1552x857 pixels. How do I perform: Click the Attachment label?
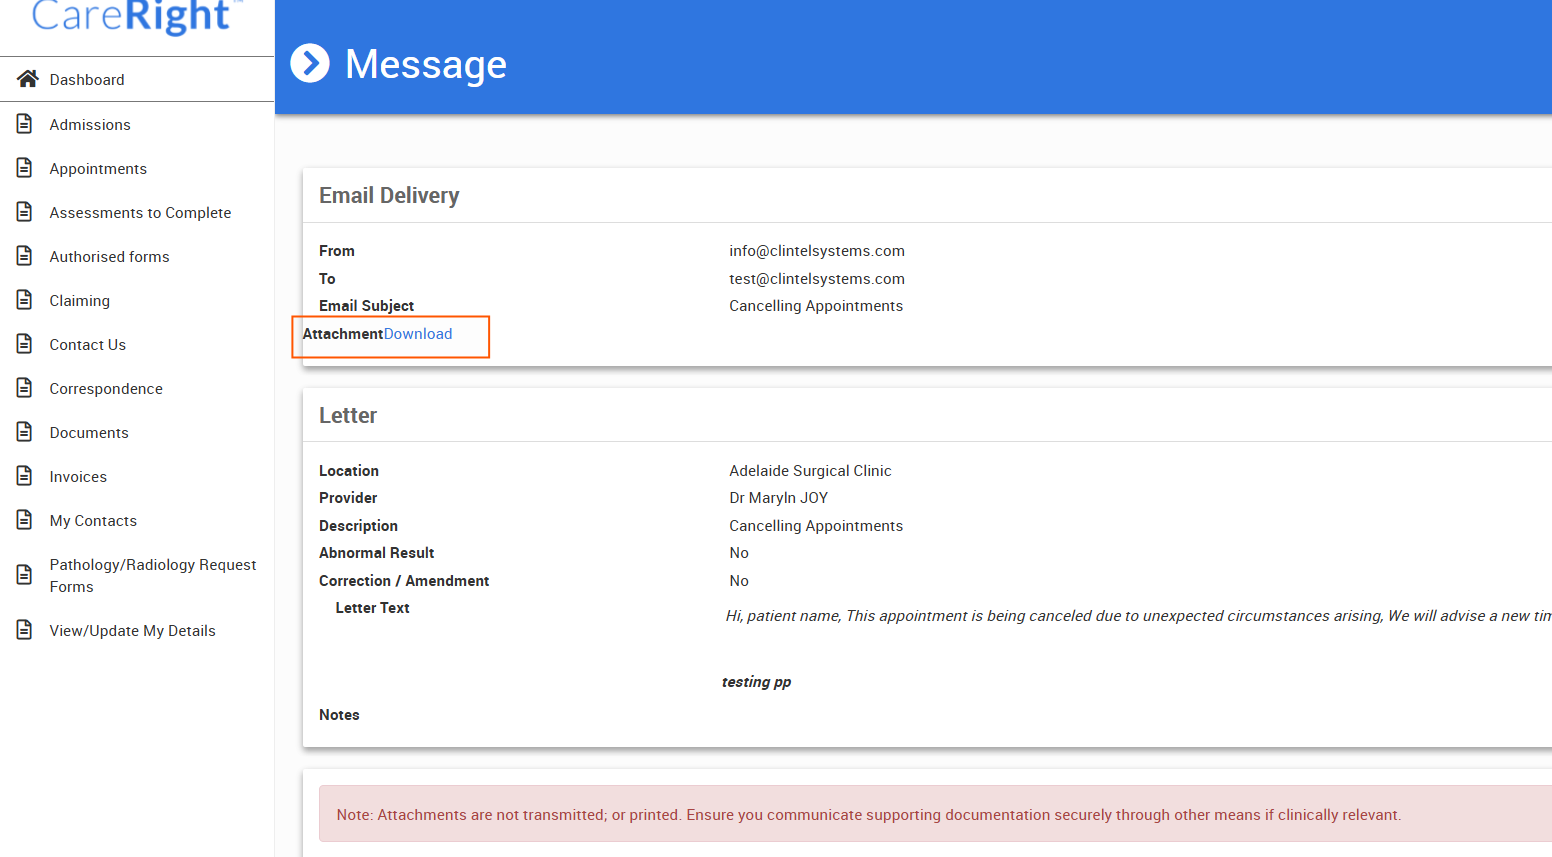[343, 334]
